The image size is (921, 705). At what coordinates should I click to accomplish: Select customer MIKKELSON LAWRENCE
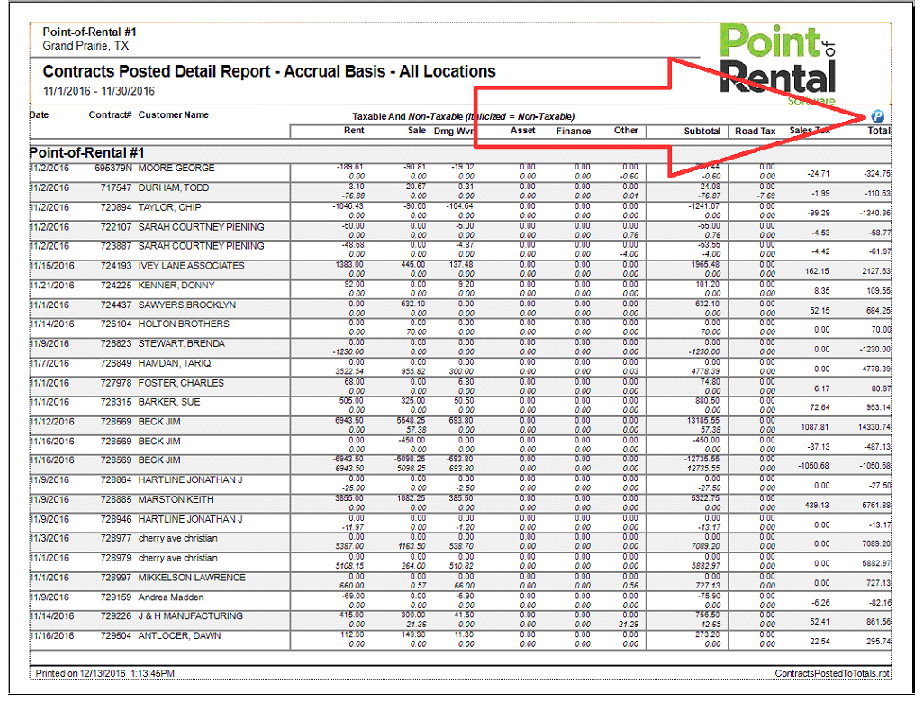point(192,578)
